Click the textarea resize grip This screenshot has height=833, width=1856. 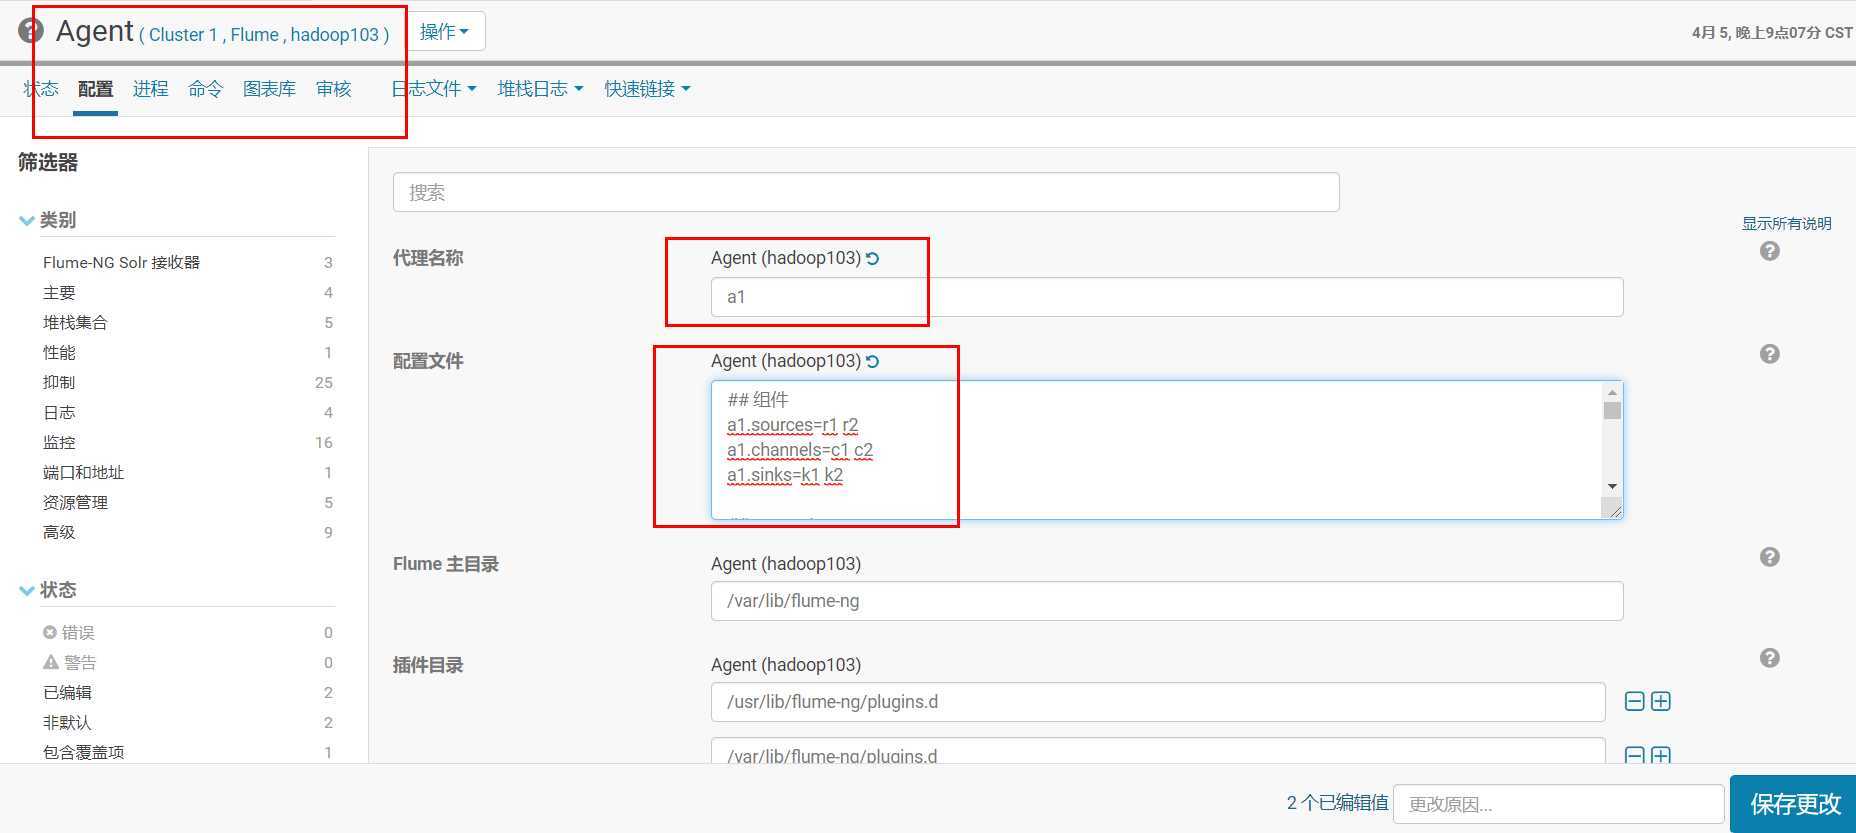(1613, 509)
